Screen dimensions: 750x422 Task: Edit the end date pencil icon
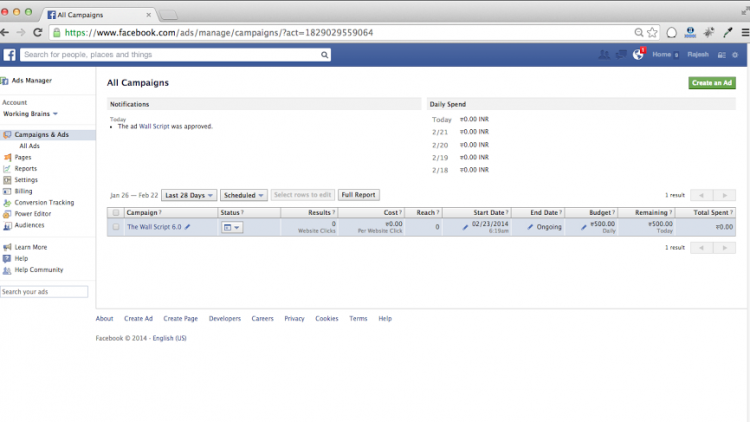tap(530, 227)
